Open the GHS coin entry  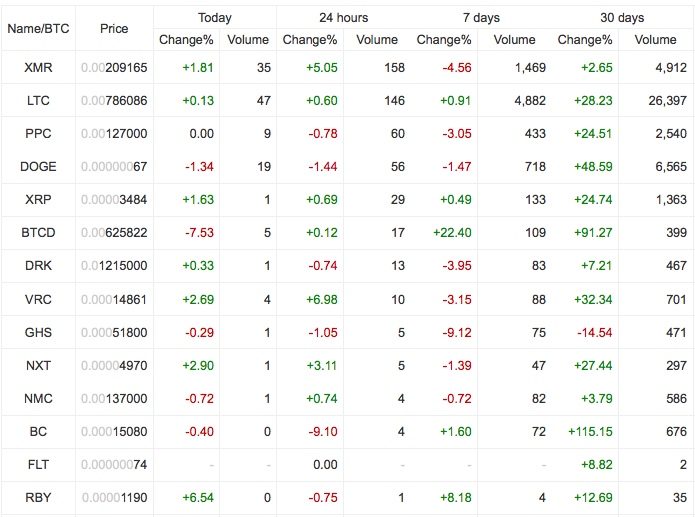[x=38, y=333]
